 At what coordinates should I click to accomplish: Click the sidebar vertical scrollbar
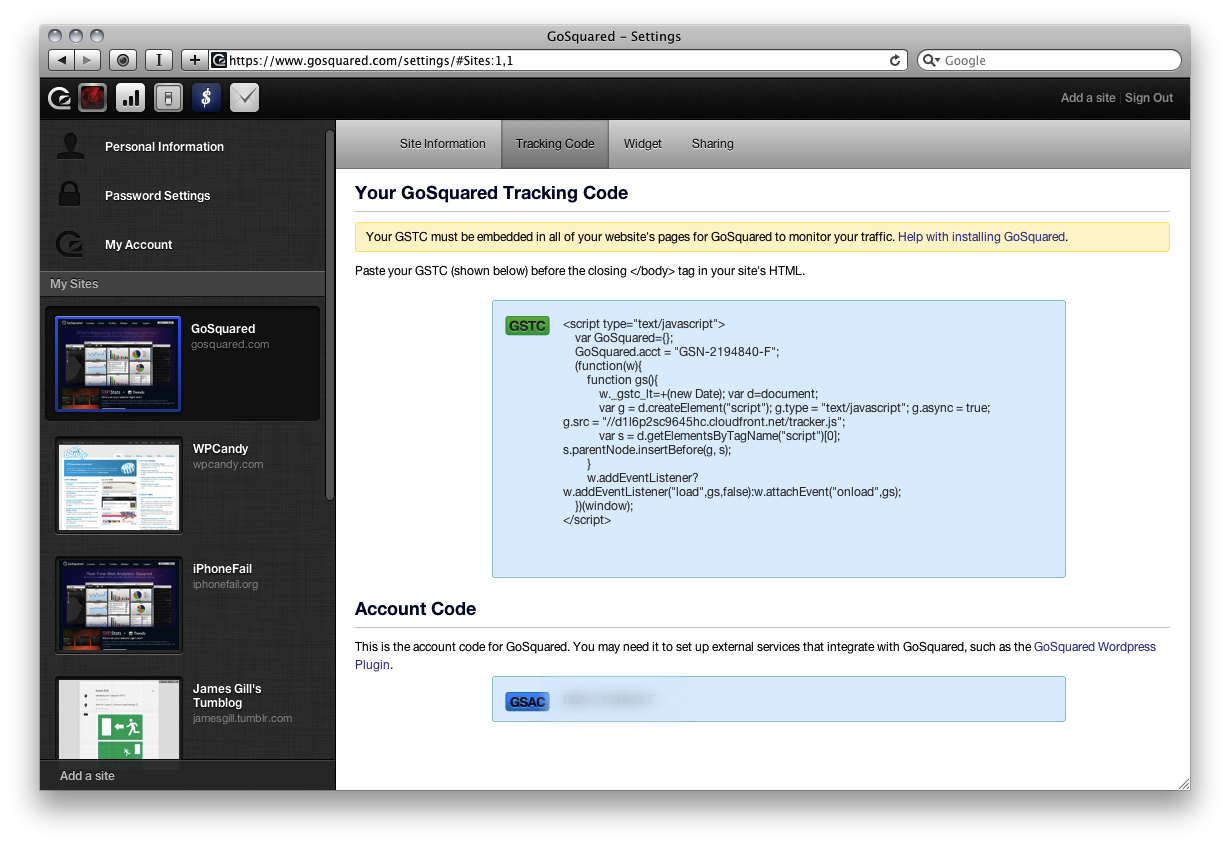(330, 315)
